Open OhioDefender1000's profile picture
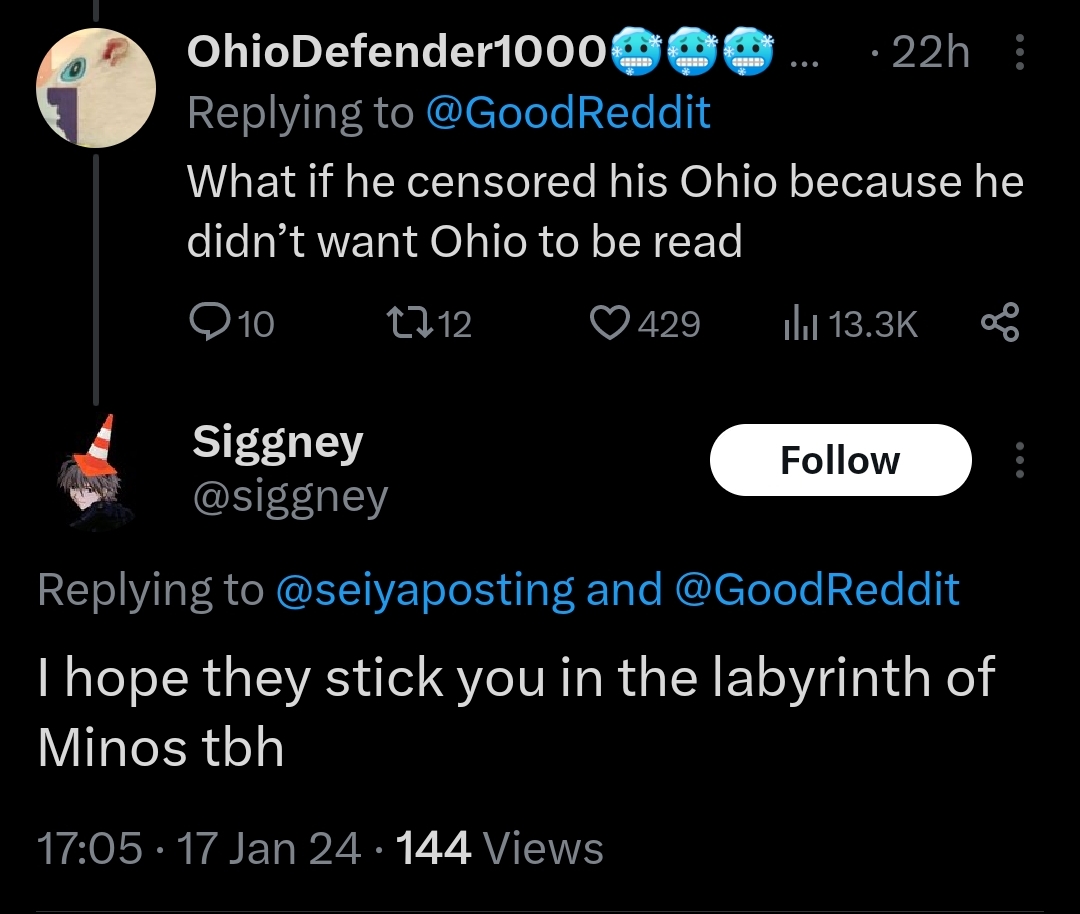The image size is (1080, 914). click(96, 87)
